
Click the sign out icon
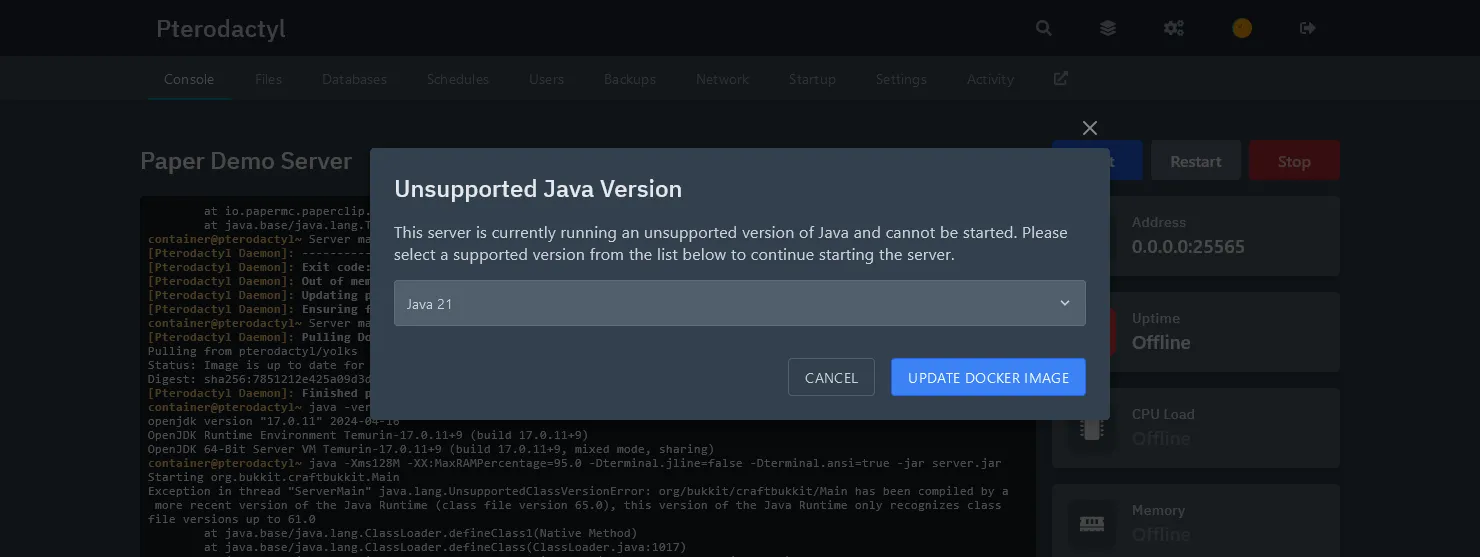tap(1307, 28)
